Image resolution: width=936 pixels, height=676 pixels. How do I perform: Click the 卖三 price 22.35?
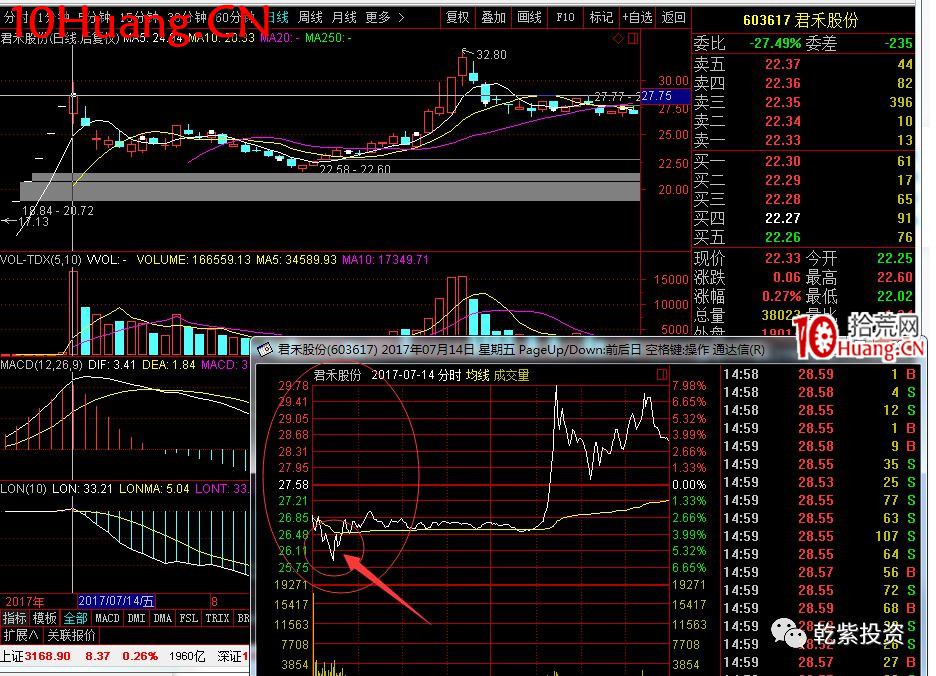point(783,102)
